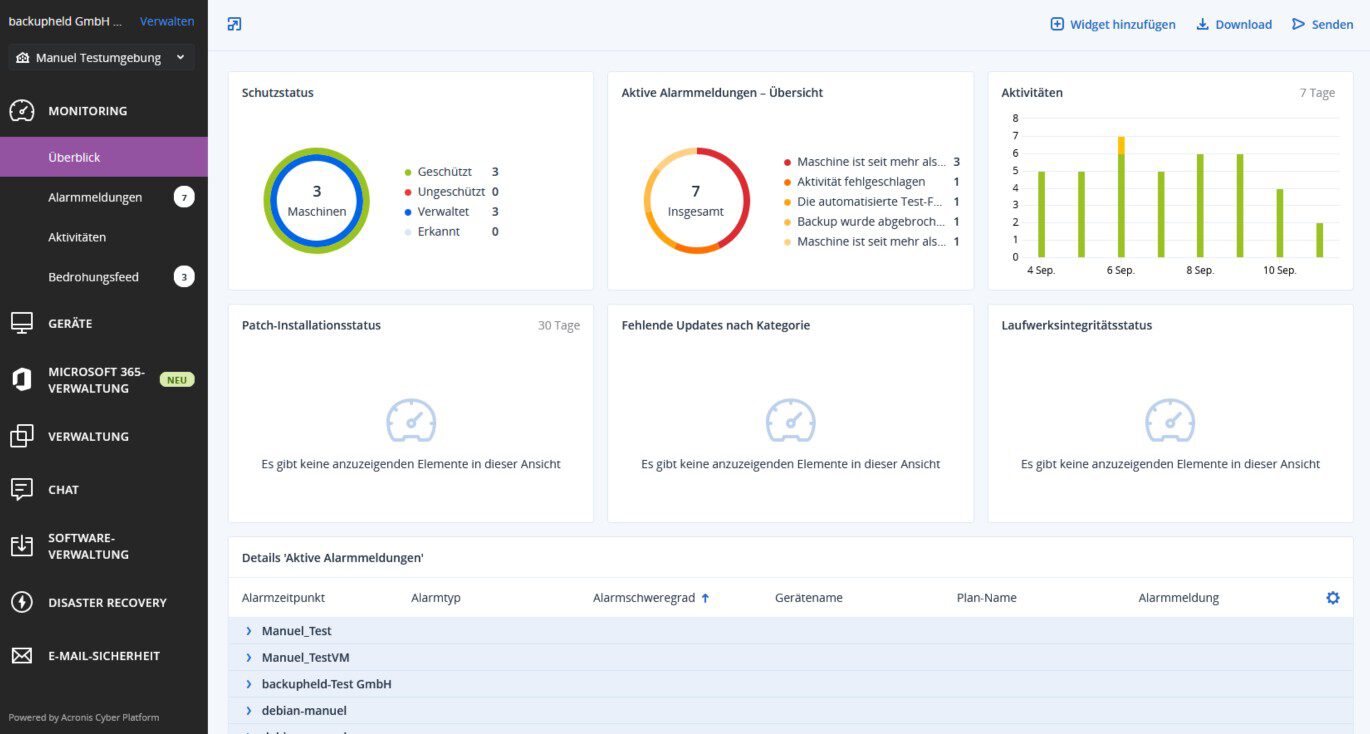Click Widget hinzufügen button
The width and height of the screenshot is (1370, 734).
pos(1112,24)
